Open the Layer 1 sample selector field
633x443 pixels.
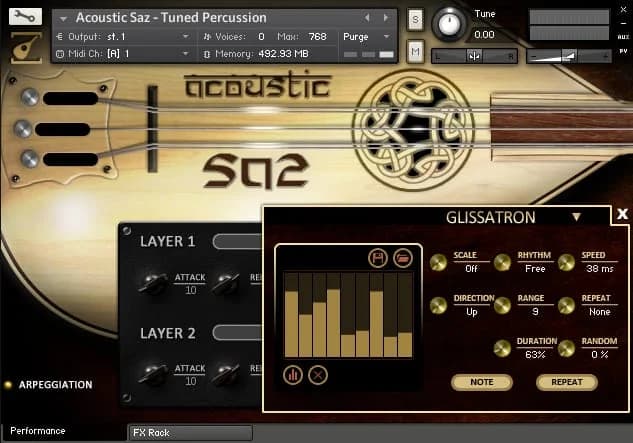(x=237, y=241)
